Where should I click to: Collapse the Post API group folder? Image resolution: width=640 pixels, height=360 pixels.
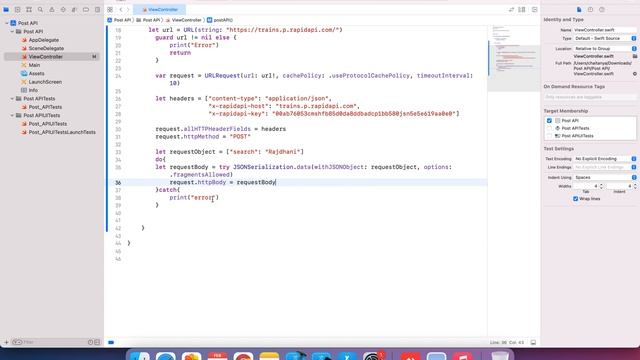[12, 31]
